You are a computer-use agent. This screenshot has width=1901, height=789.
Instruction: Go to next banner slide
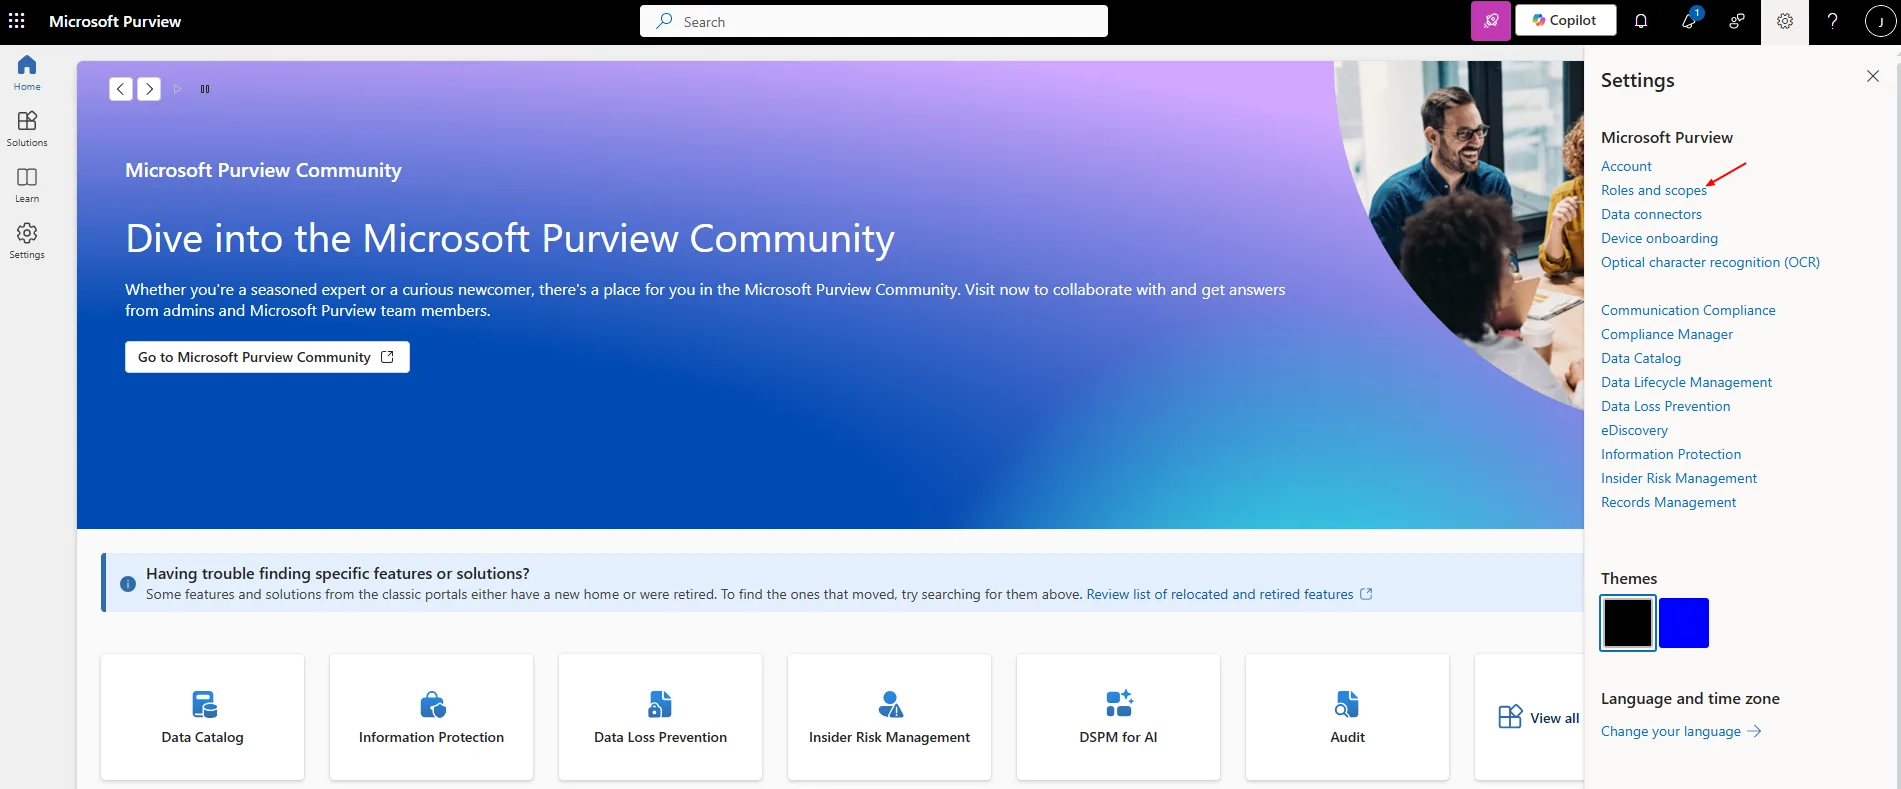point(149,89)
